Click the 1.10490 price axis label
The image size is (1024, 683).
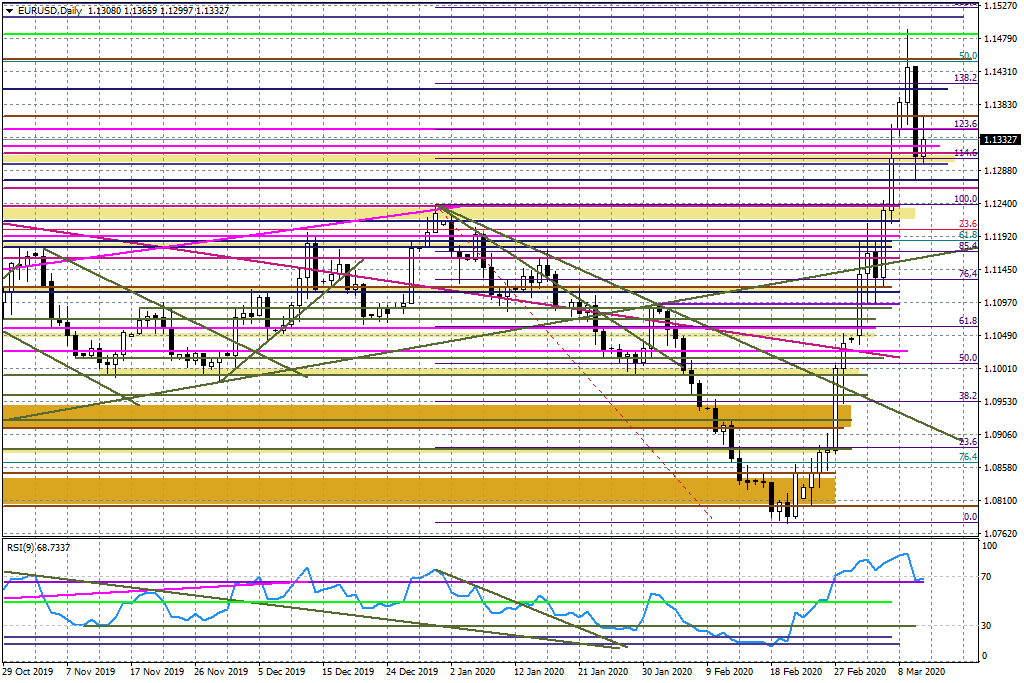coord(1000,336)
